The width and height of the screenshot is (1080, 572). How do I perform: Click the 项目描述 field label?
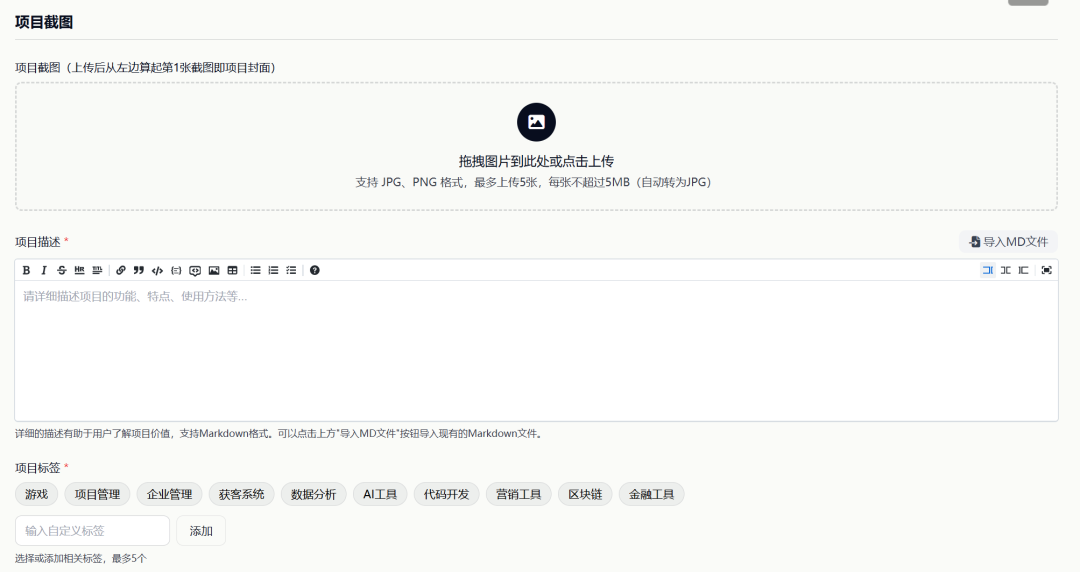click(x=38, y=242)
